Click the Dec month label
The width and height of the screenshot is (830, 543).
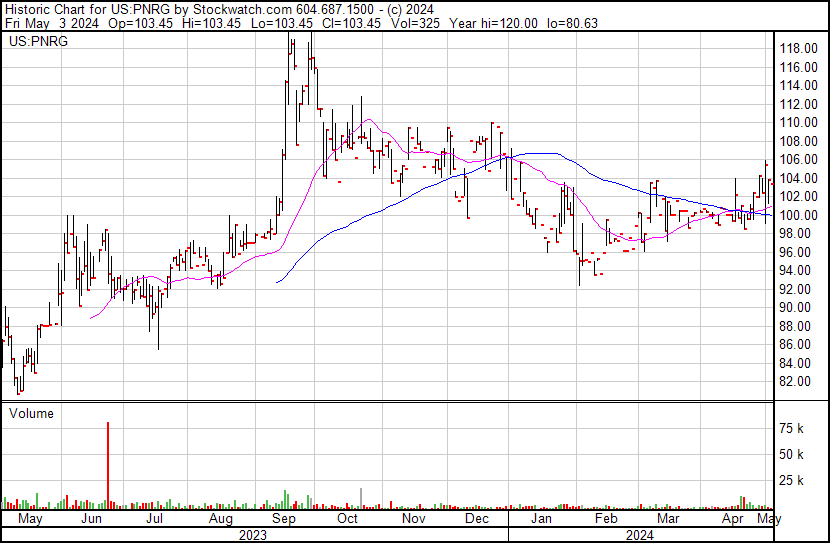pos(476,519)
